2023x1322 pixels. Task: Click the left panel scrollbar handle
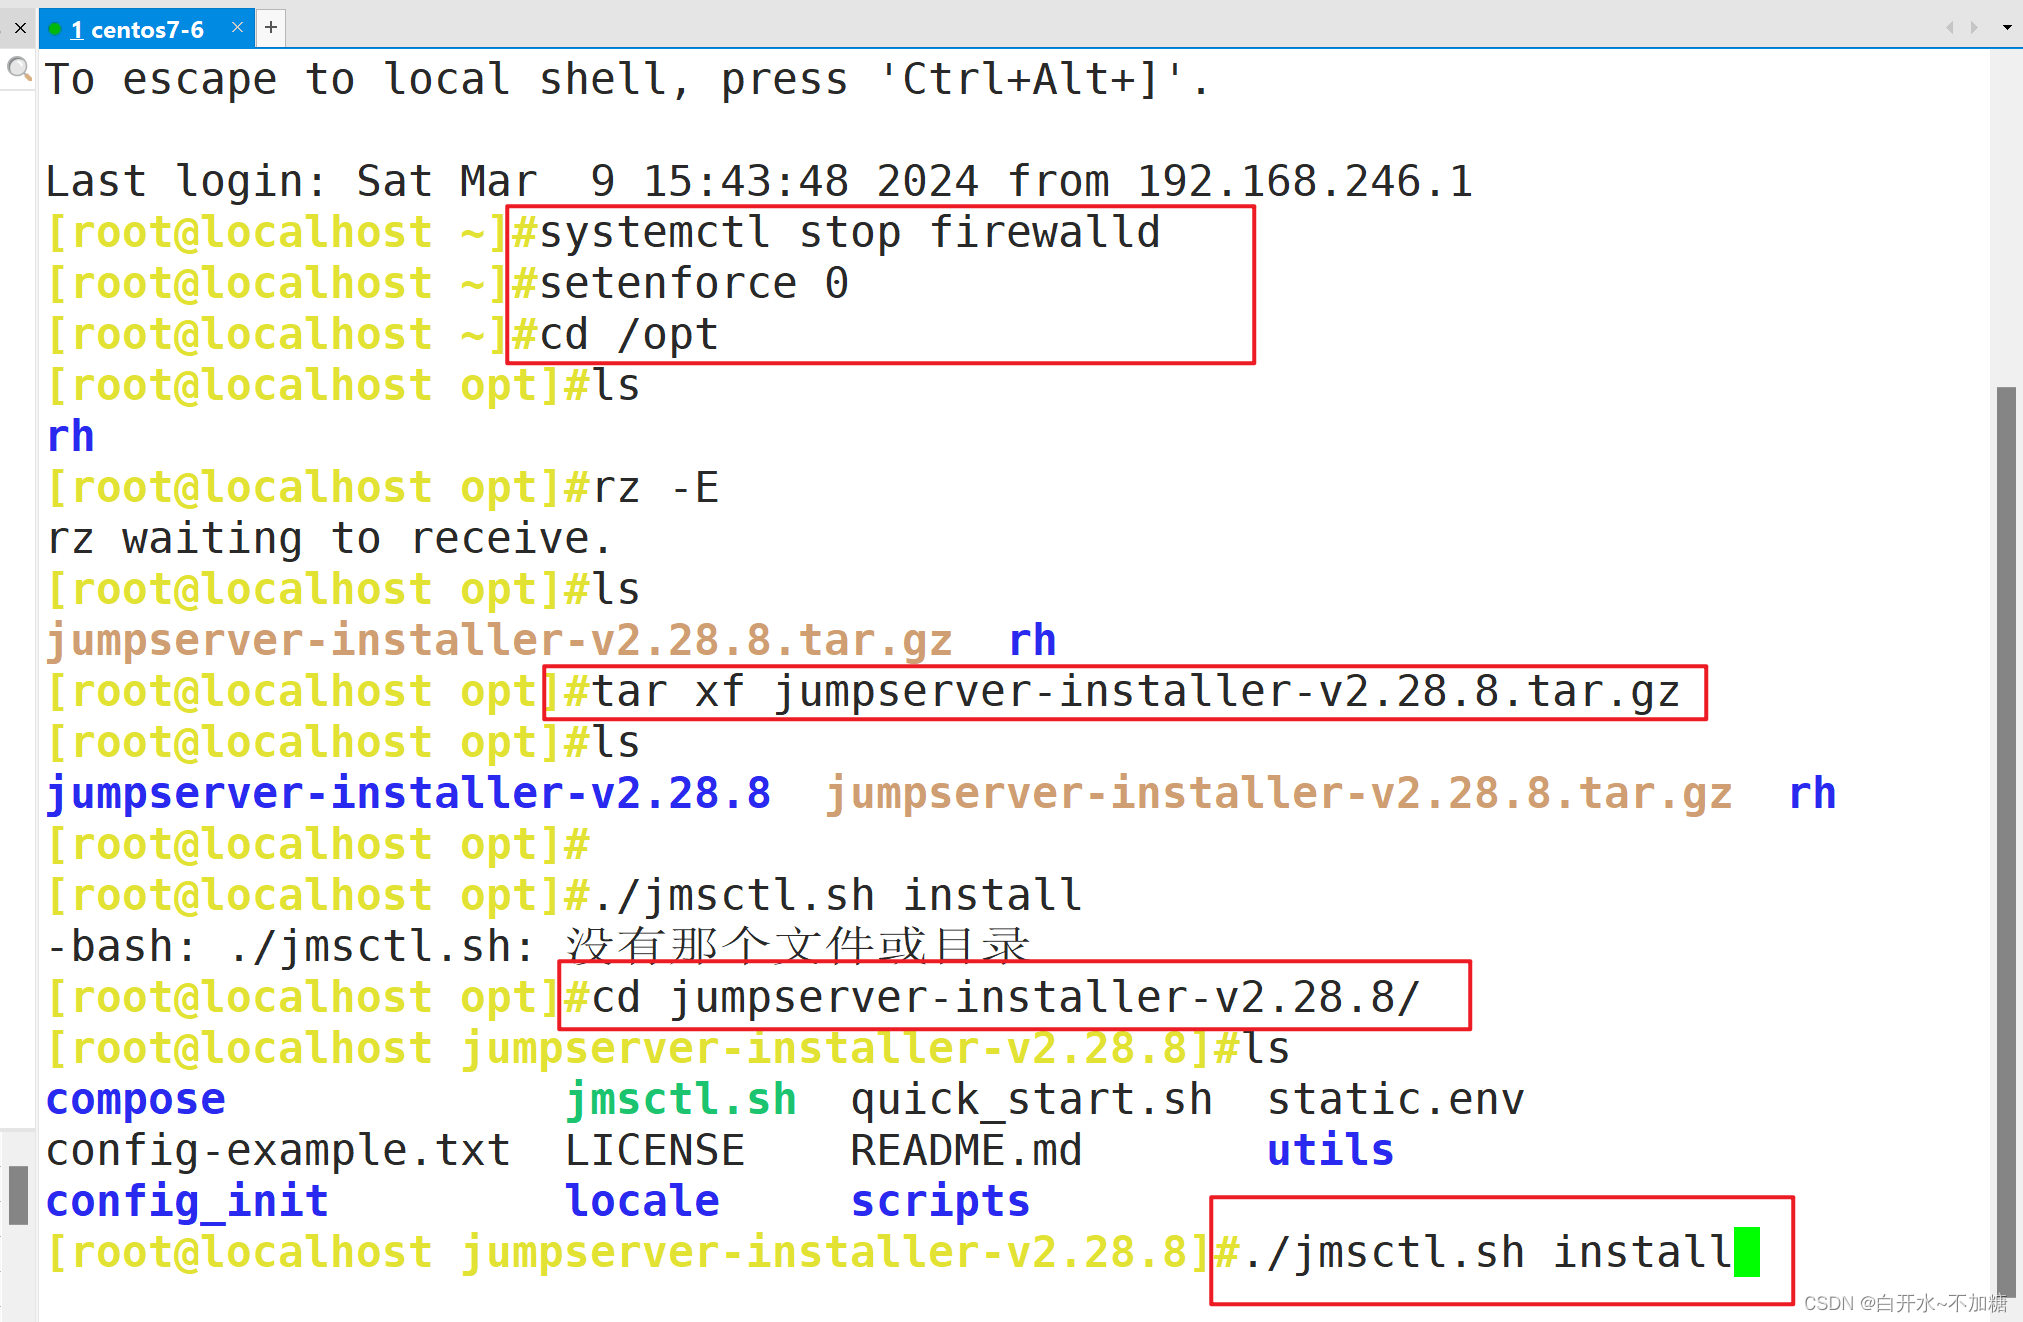(x=18, y=1195)
